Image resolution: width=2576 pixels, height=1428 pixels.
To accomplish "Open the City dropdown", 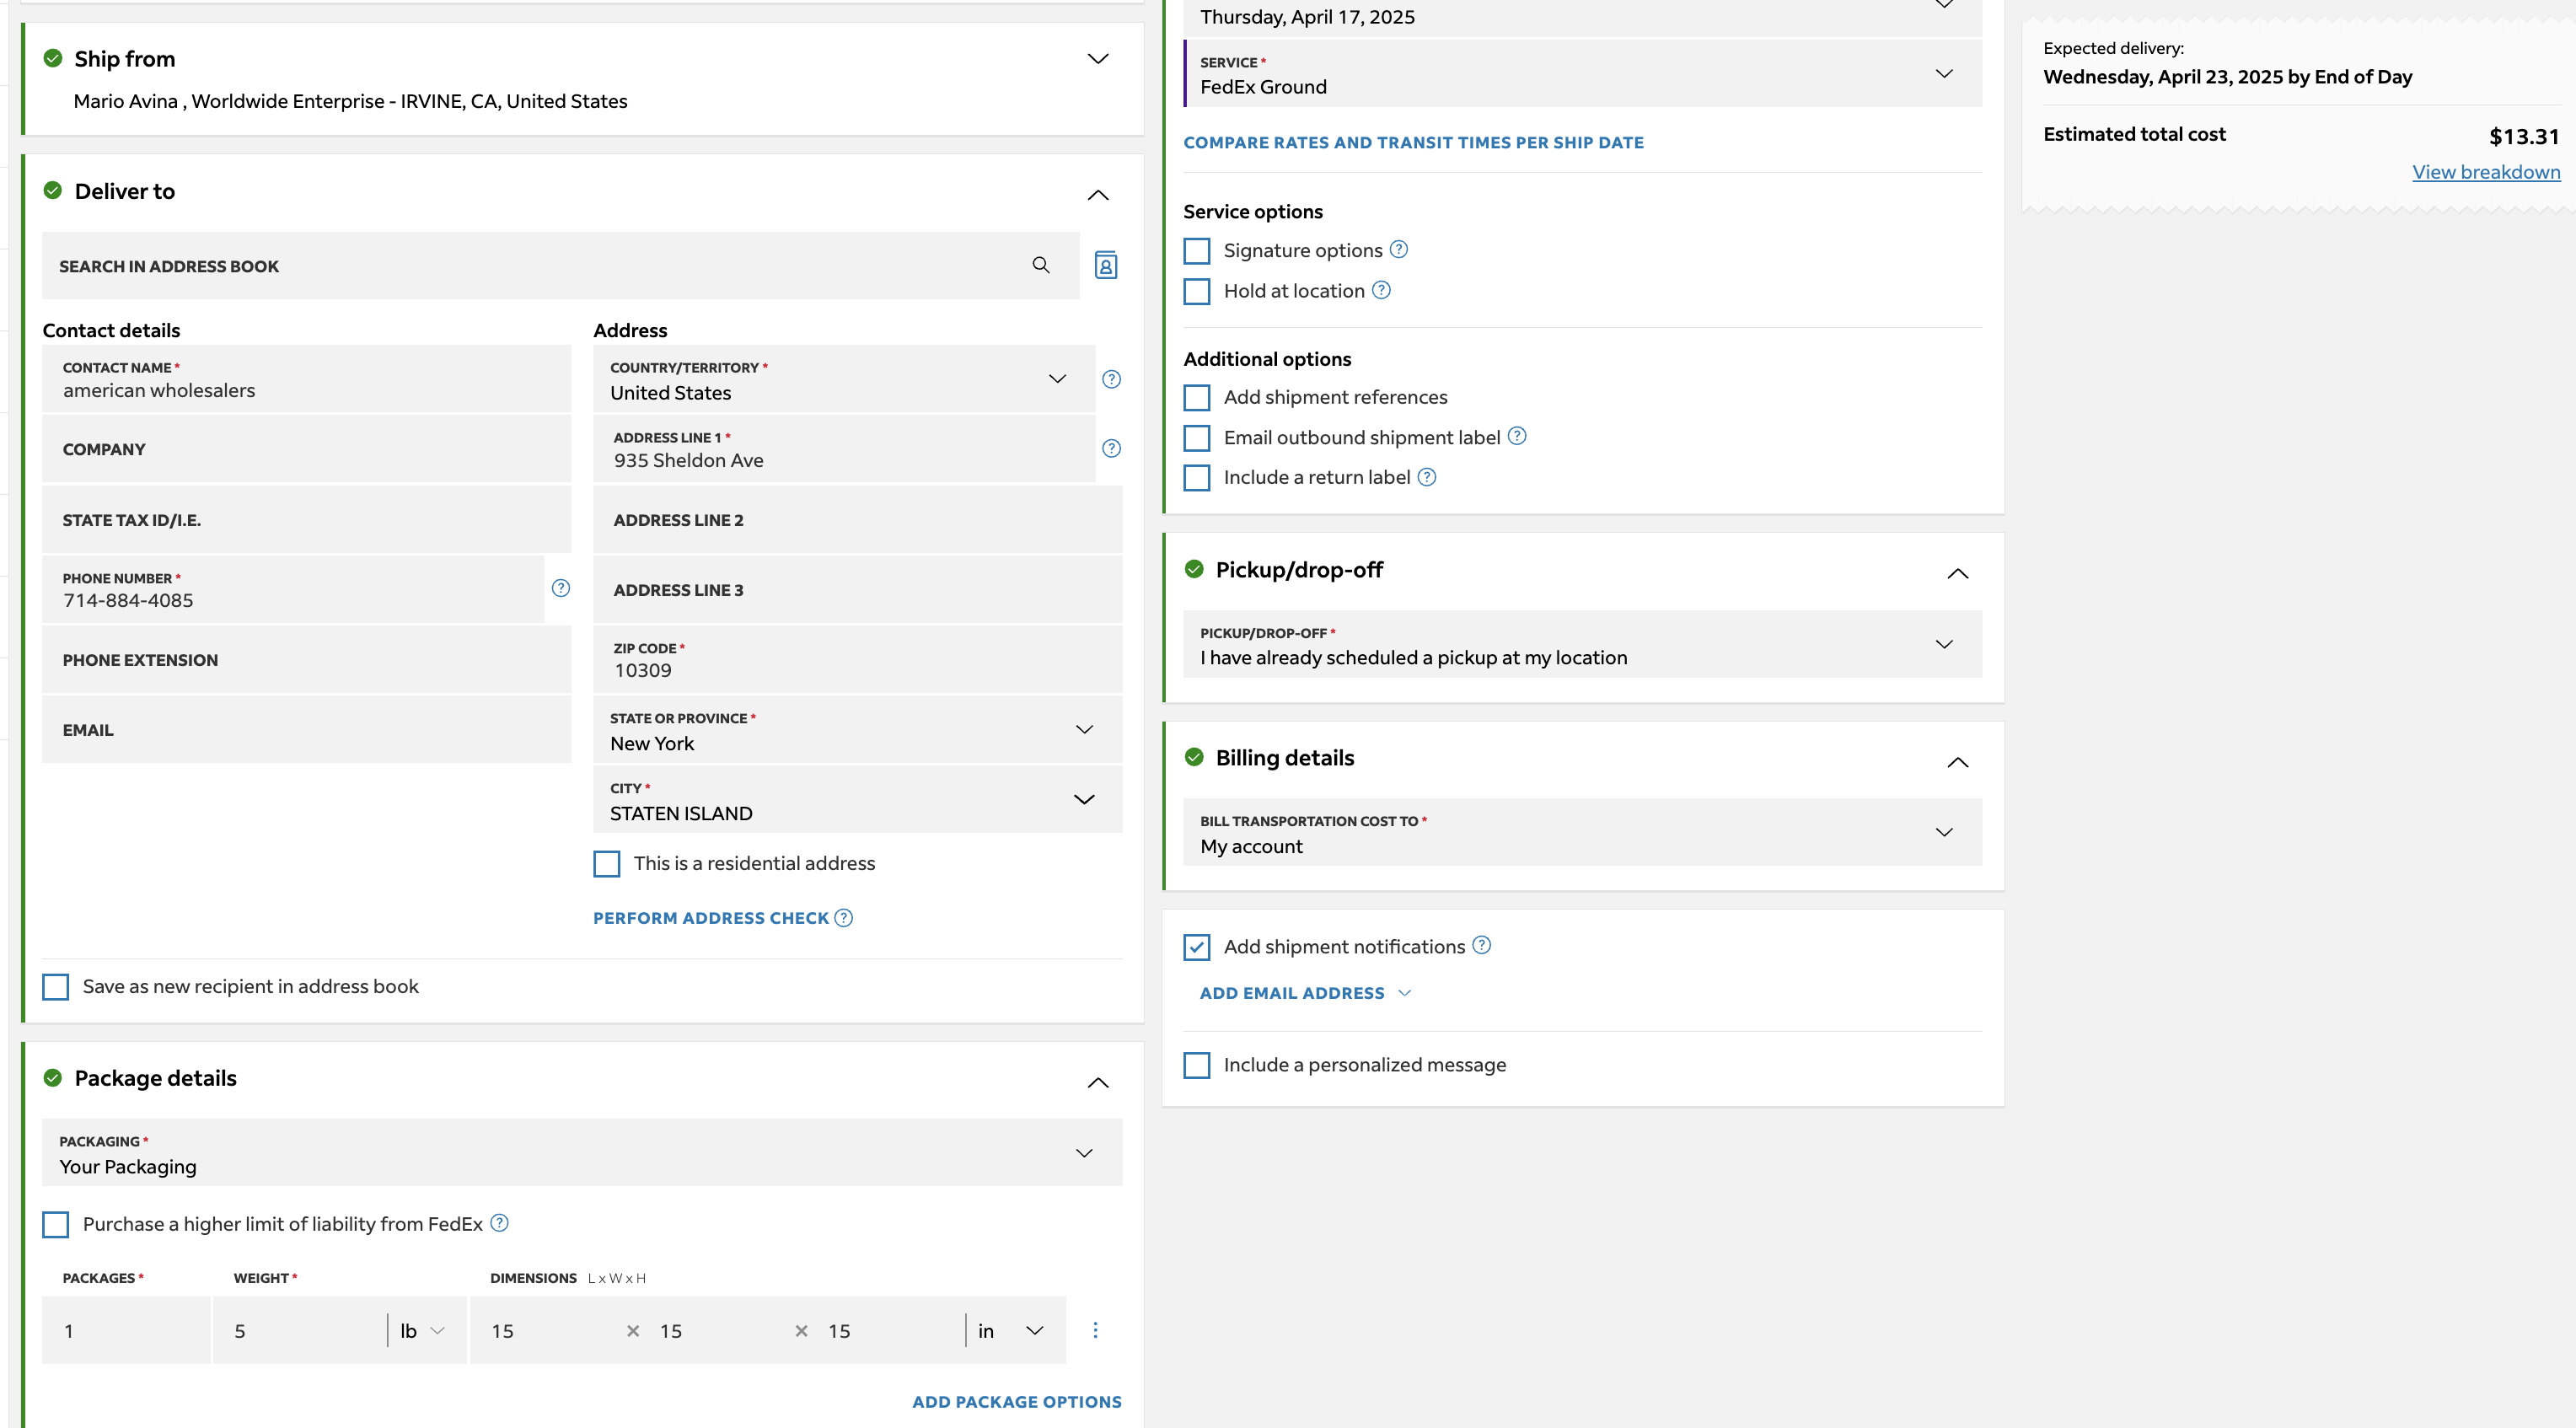I will coord(858,800).
